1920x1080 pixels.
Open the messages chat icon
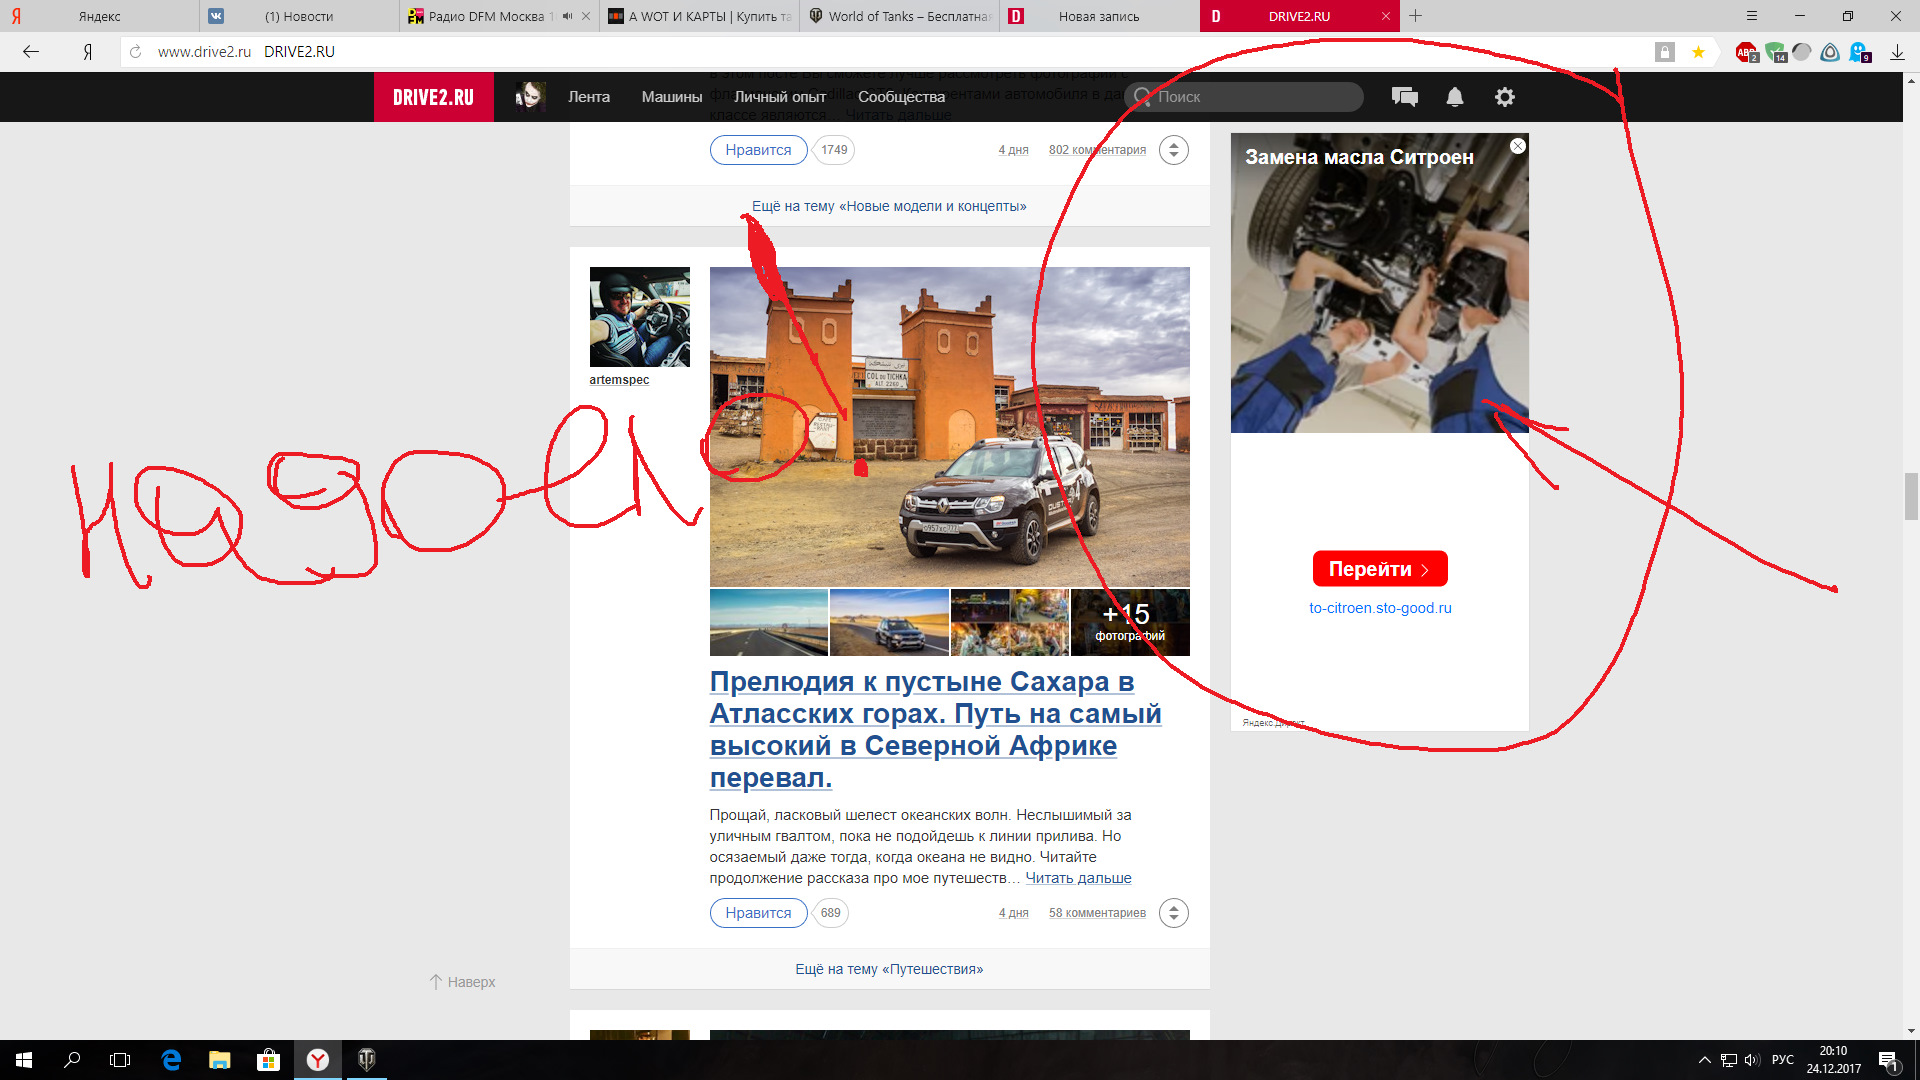pos(1404,97)
